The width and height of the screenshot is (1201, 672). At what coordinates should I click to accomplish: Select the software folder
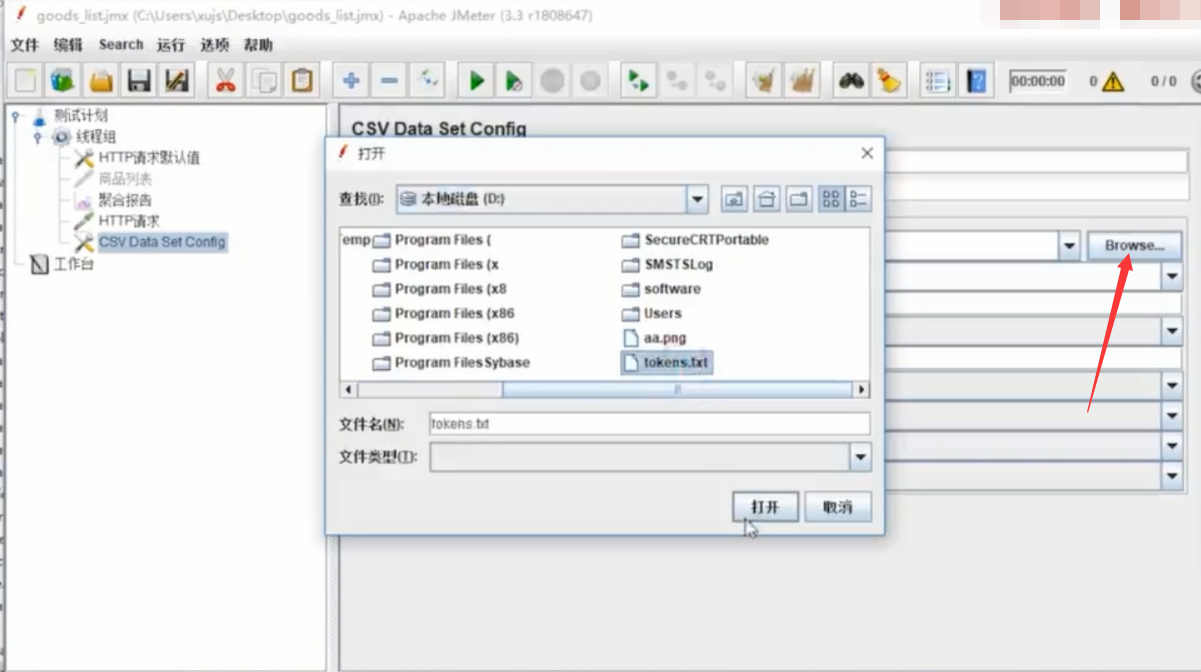(x=661, y=289)
